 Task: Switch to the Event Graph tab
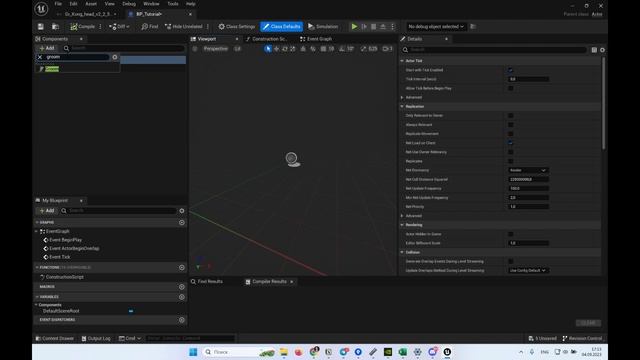316,39
